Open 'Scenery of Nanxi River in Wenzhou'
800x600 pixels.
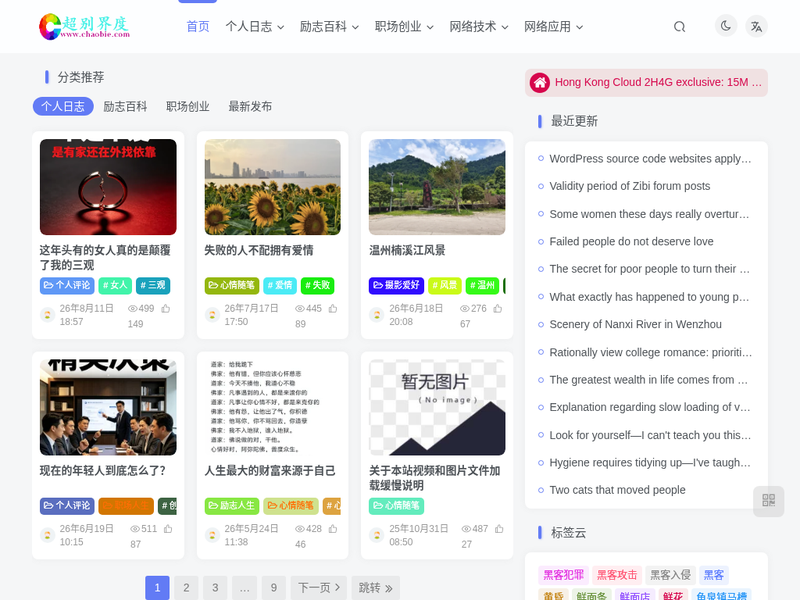click(x=635, y=324)
